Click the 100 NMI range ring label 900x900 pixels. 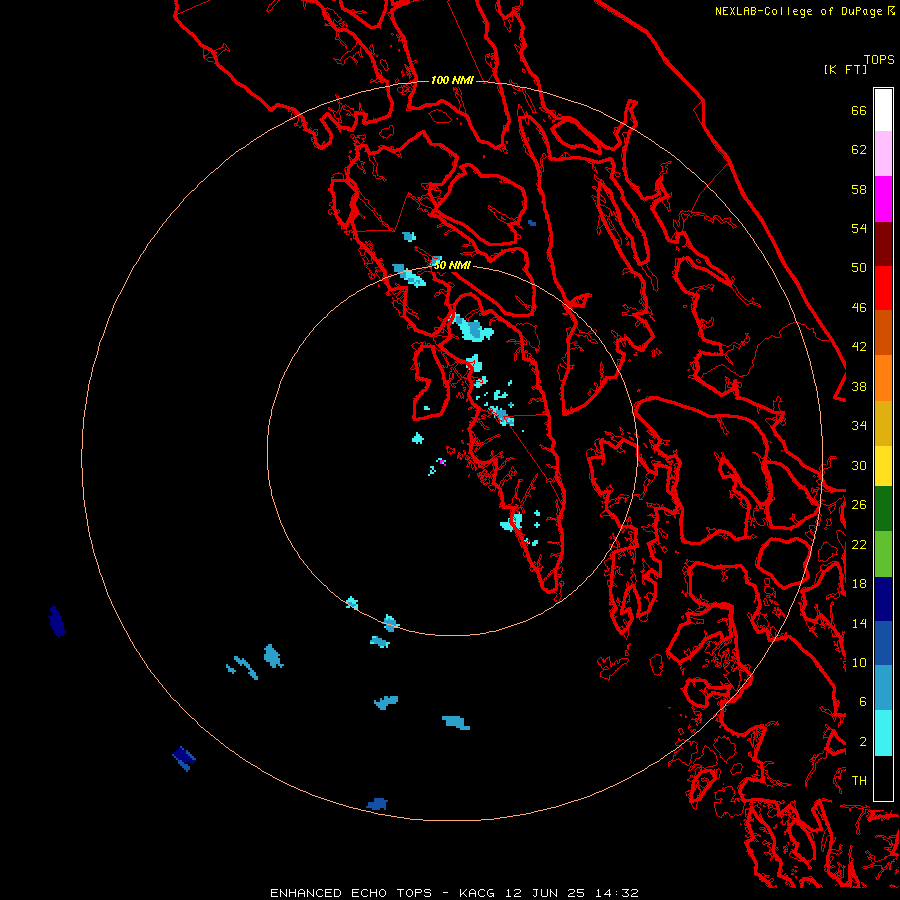[x=452, y=80]
